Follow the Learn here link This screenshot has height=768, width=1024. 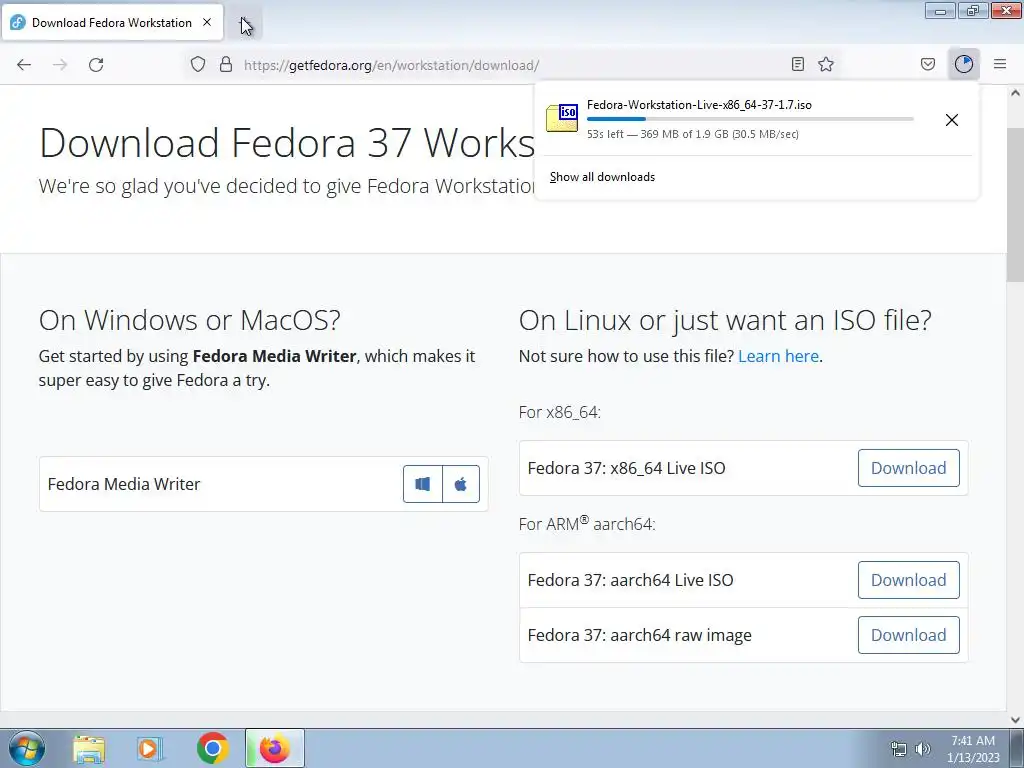[x=778, y=356]
